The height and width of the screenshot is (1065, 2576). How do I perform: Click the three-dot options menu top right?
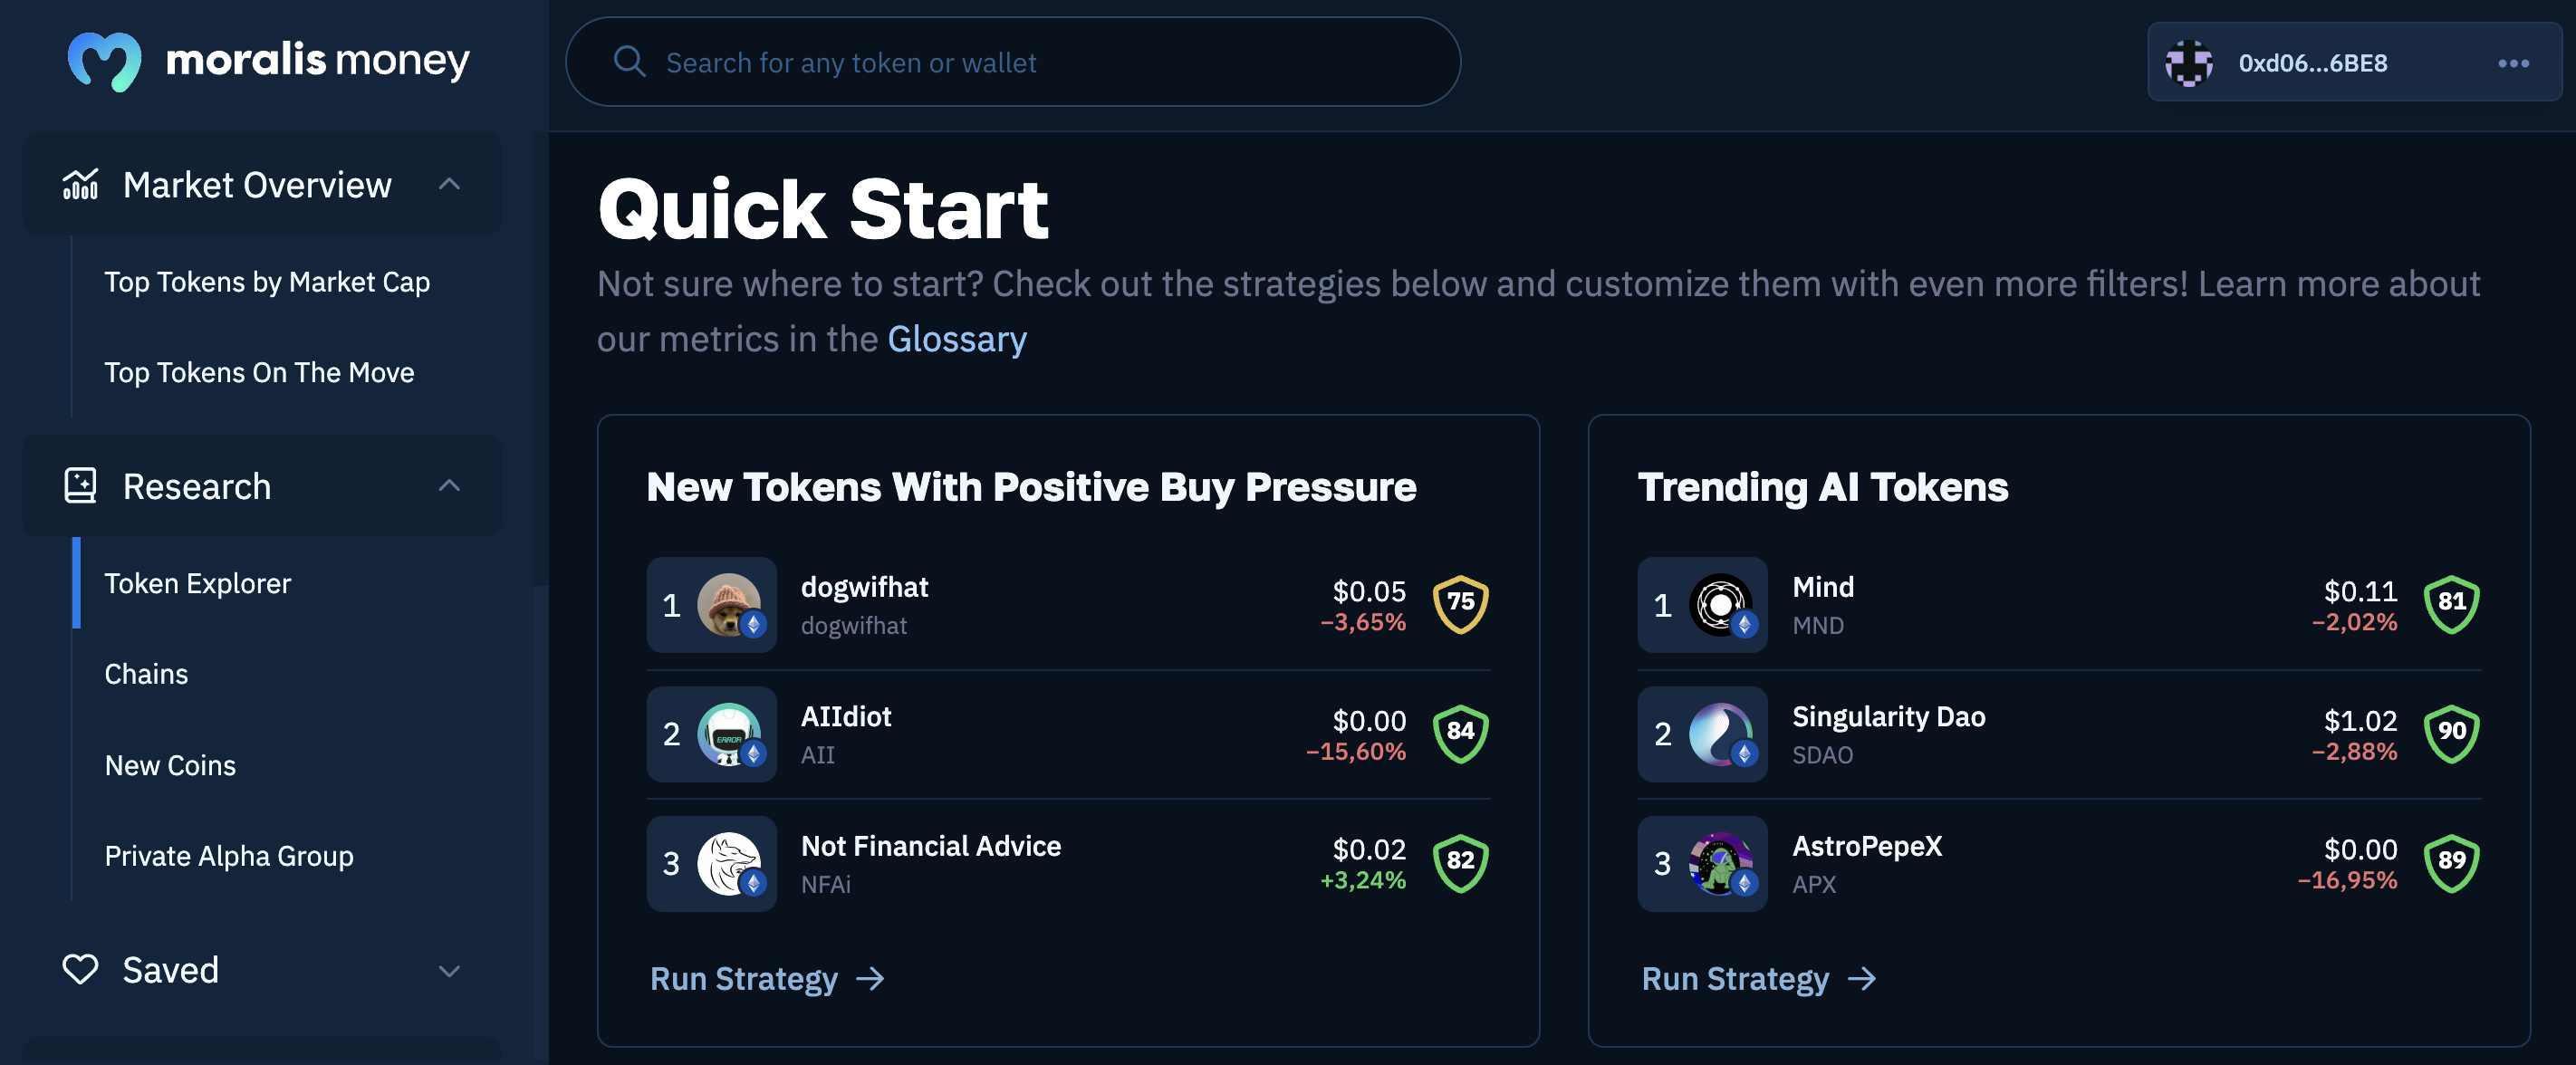2510,61
